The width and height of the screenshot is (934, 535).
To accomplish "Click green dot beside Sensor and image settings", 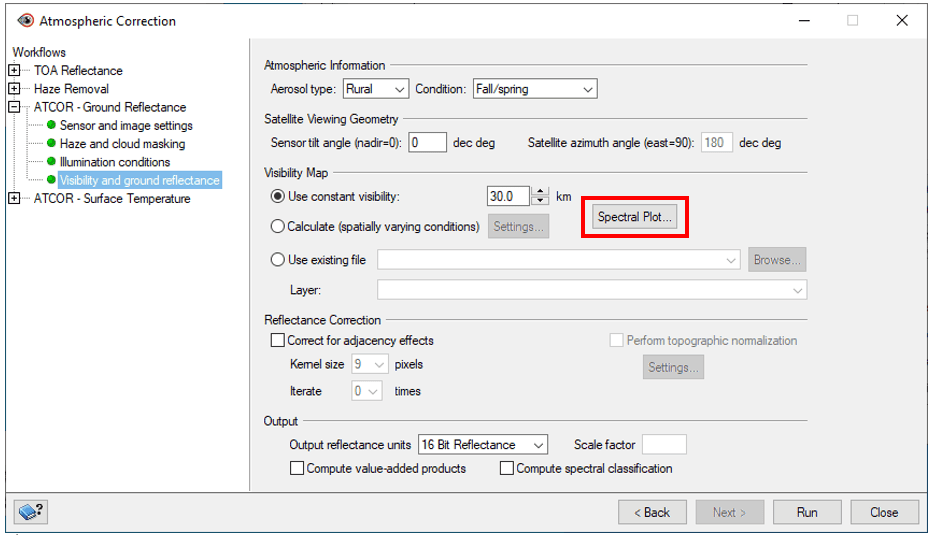I will [51, 125].
